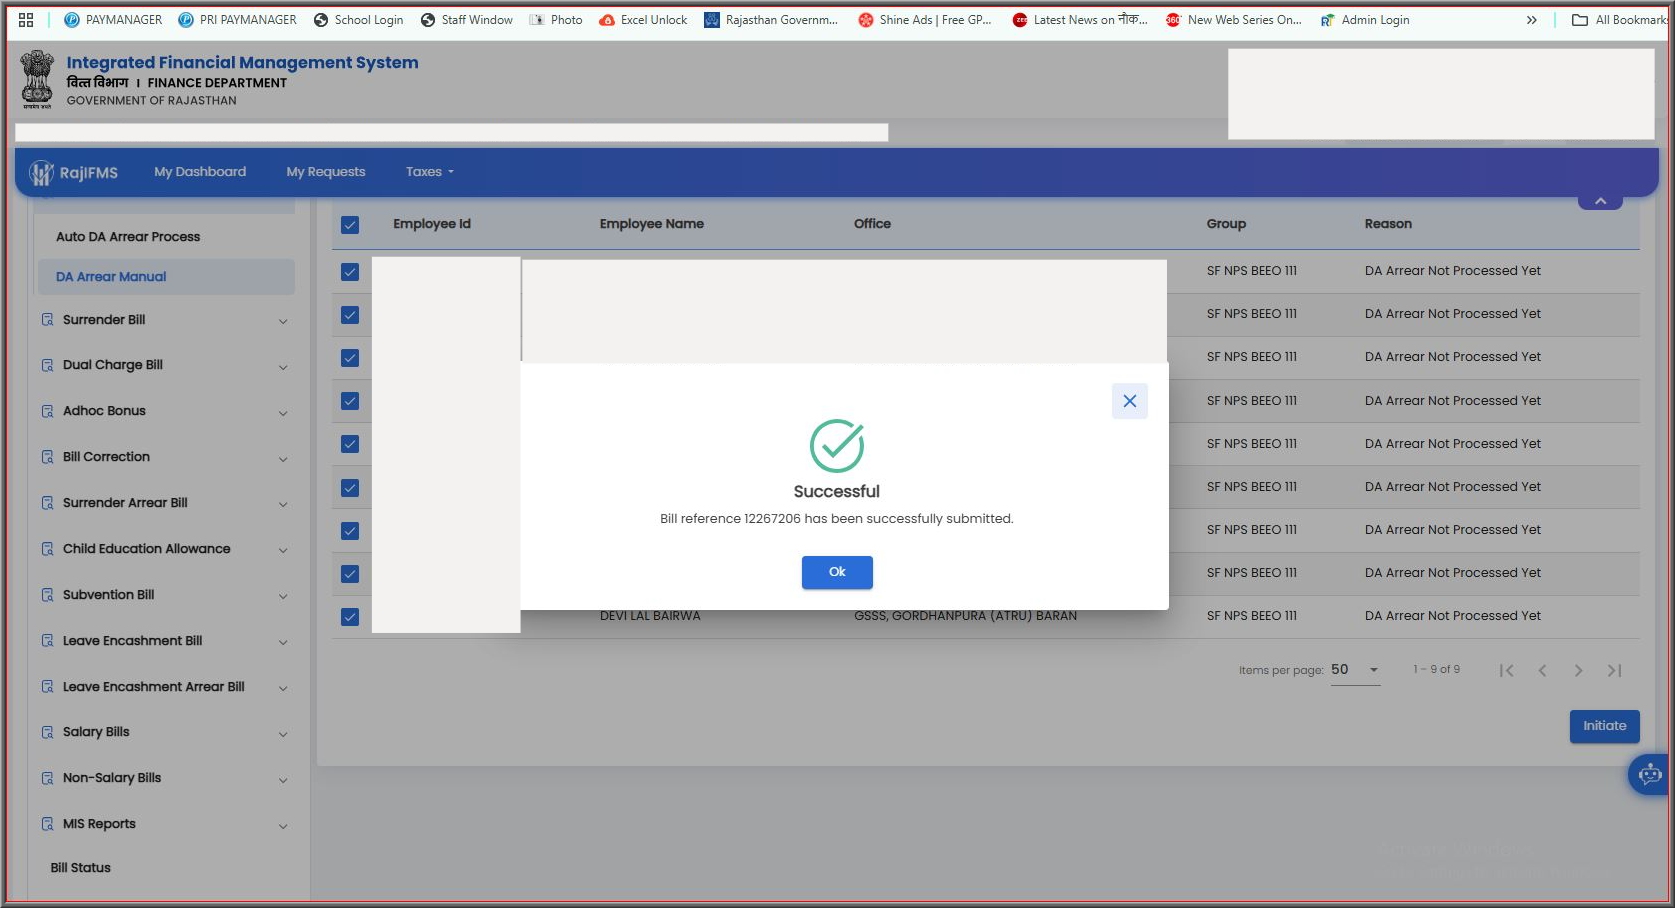Click MIS Reports sidebar icon
1675x908 pixels.
(47, 824)
